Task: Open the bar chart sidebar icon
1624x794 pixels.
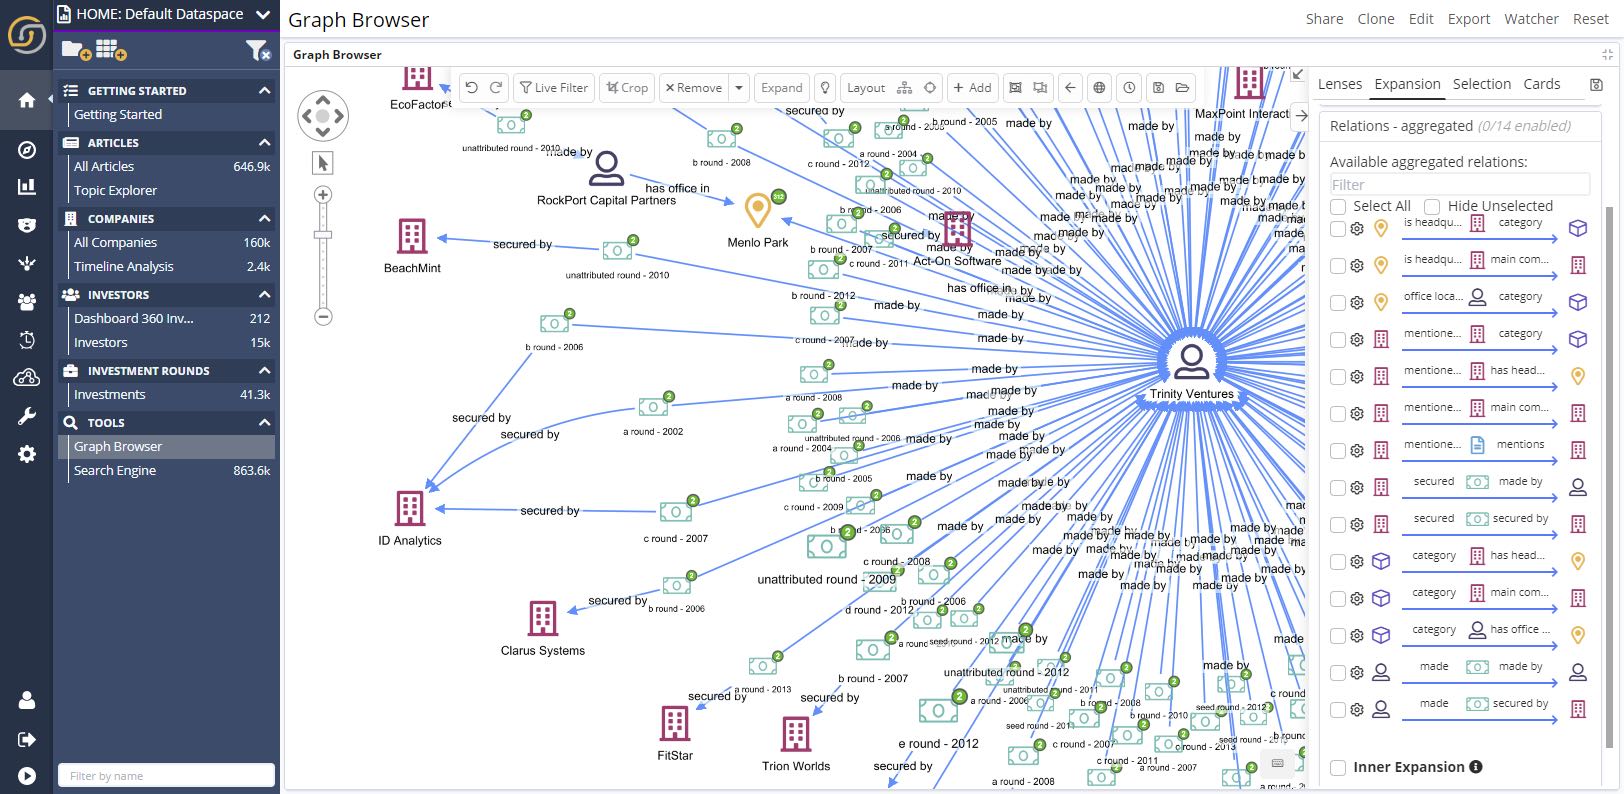Action: (x=27, y=187)
